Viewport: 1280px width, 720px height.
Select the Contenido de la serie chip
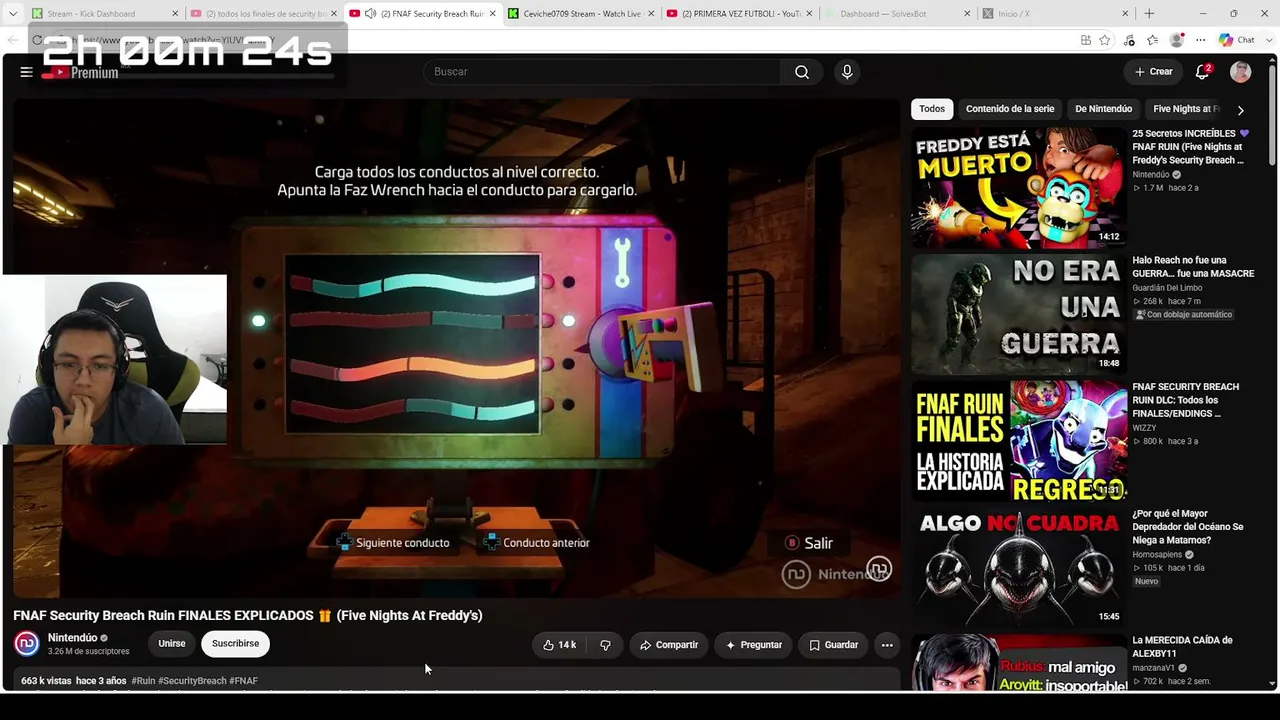pos(1010,109)
